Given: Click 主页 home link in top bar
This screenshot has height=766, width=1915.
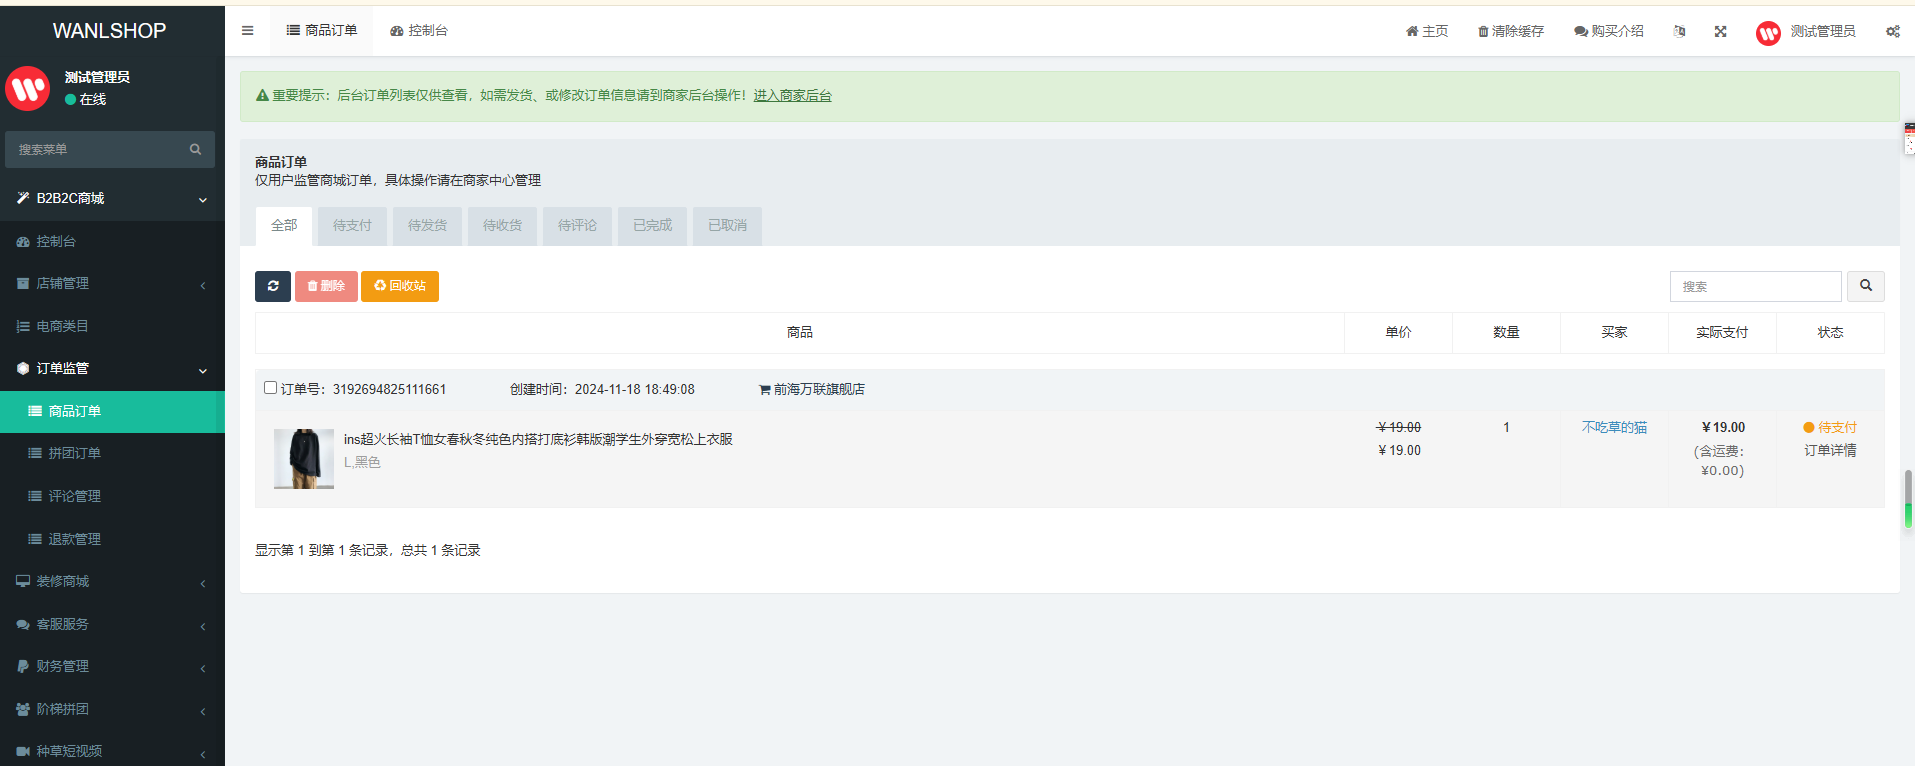Looking at the screenshot, I should point(1427,31).
